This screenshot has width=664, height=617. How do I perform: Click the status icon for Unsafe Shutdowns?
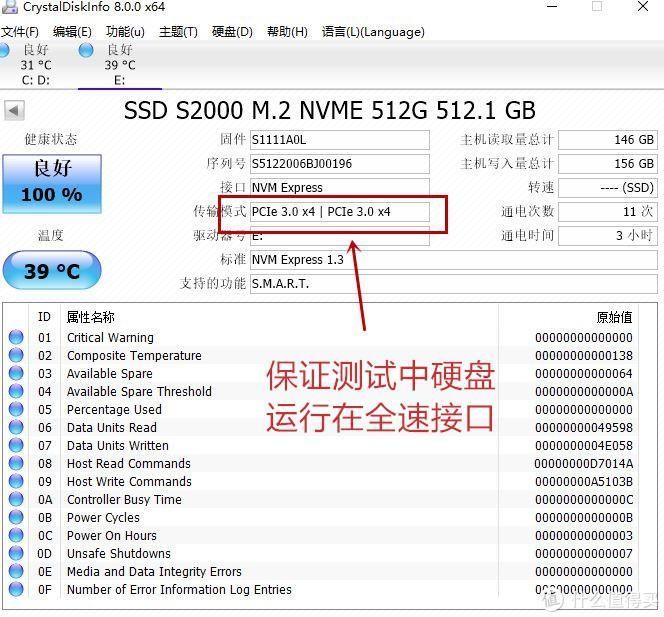point(16,553)
